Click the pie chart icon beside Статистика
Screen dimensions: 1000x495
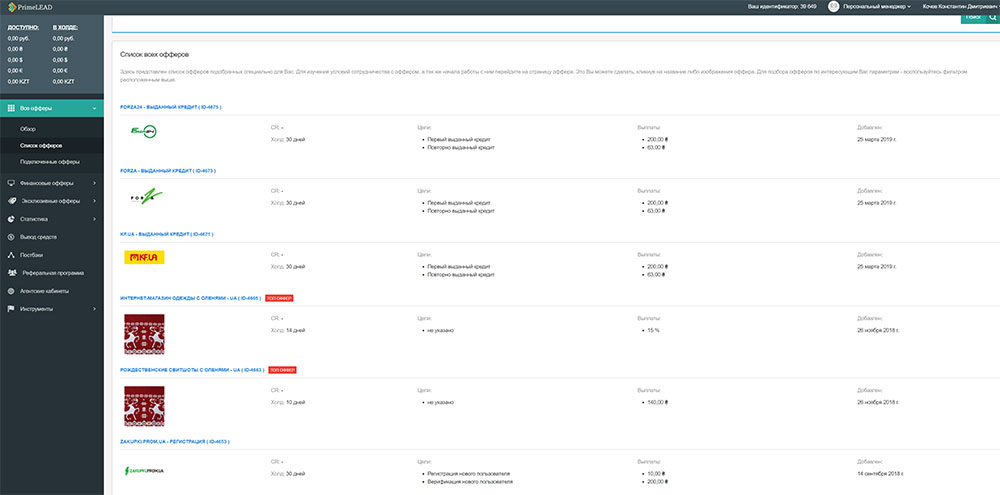click(11, 219)
